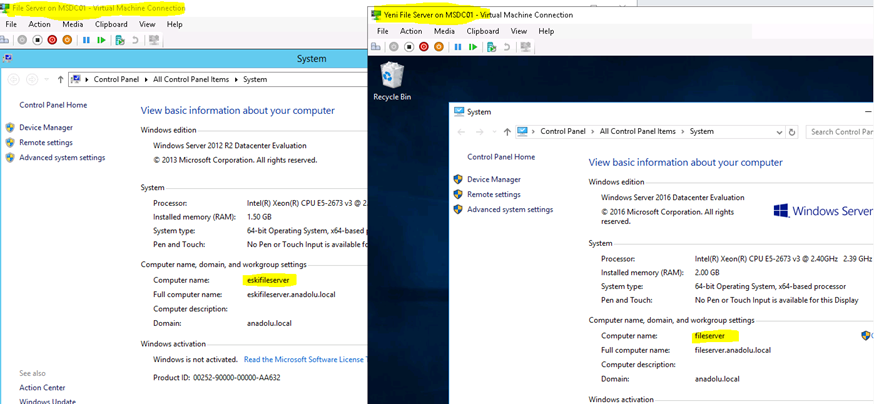Open Clipboard menu in File Server window

pyautogui.click(x=111, y=25)
